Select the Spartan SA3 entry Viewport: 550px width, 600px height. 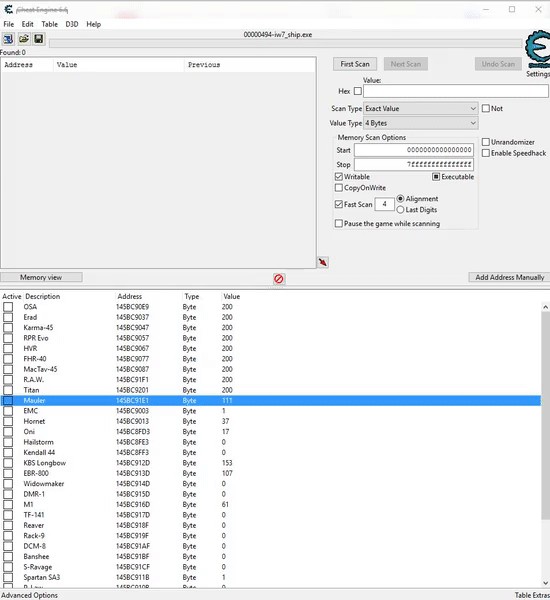point(42,577)
